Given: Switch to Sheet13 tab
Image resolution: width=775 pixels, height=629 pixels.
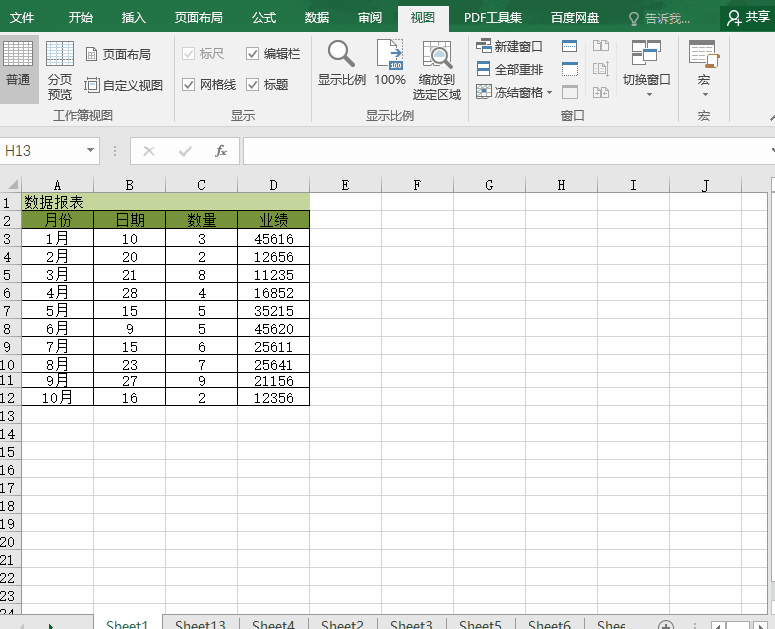Looking at the screenshot, I should click(x=200, y=624).
